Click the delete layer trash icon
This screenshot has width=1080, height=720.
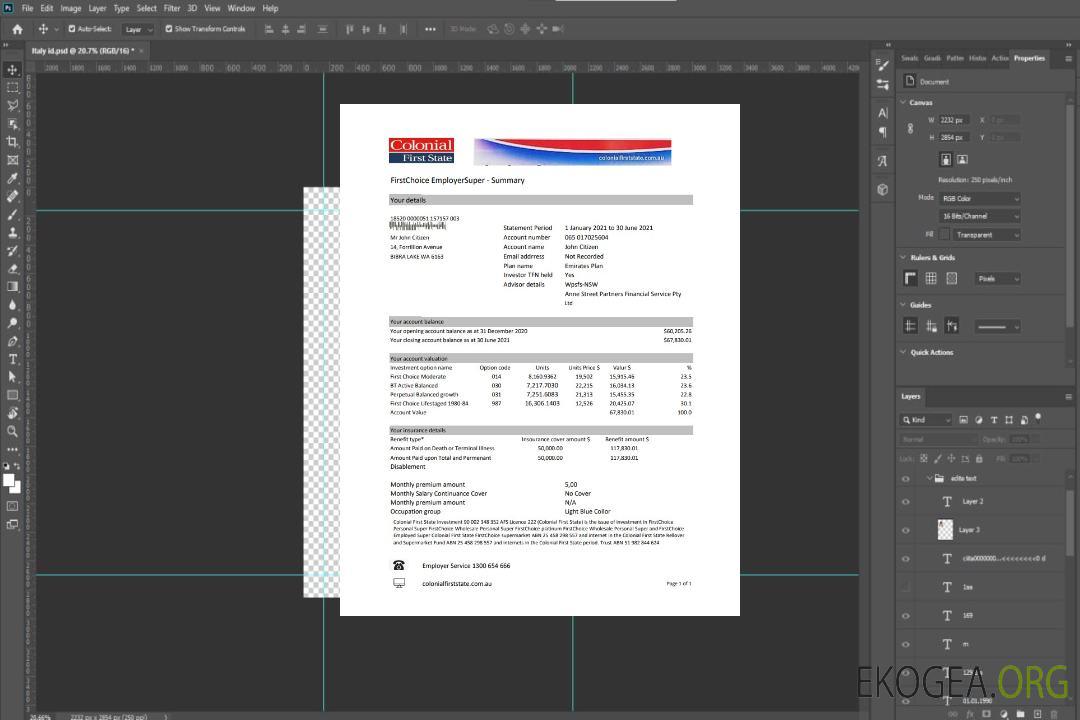pyautogui.click(x=1054, y=714)
